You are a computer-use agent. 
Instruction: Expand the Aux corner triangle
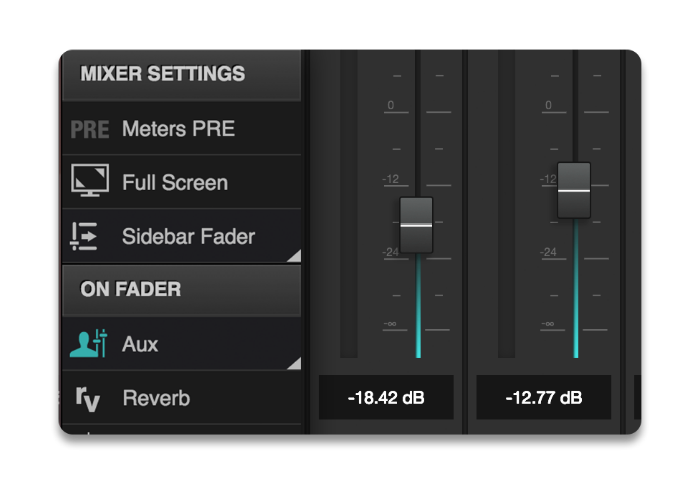tap(293, 363)
